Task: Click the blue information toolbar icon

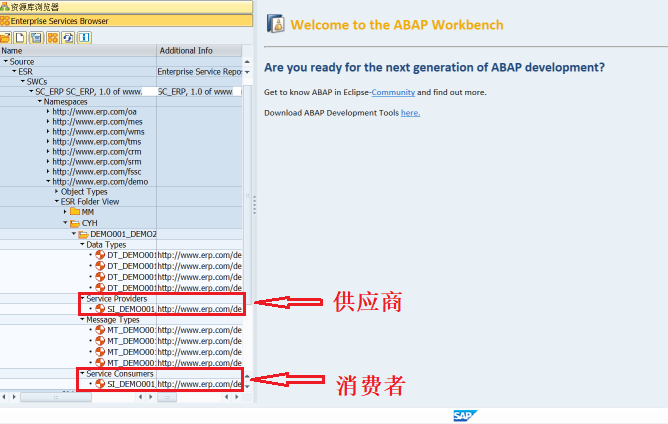Action: (84, 38)
